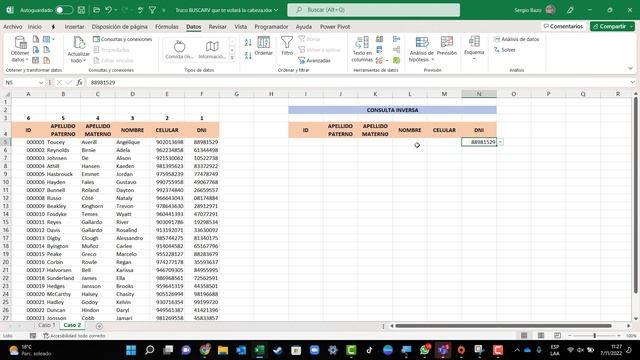Open File Explorer from taskbar

coord(222,350)
